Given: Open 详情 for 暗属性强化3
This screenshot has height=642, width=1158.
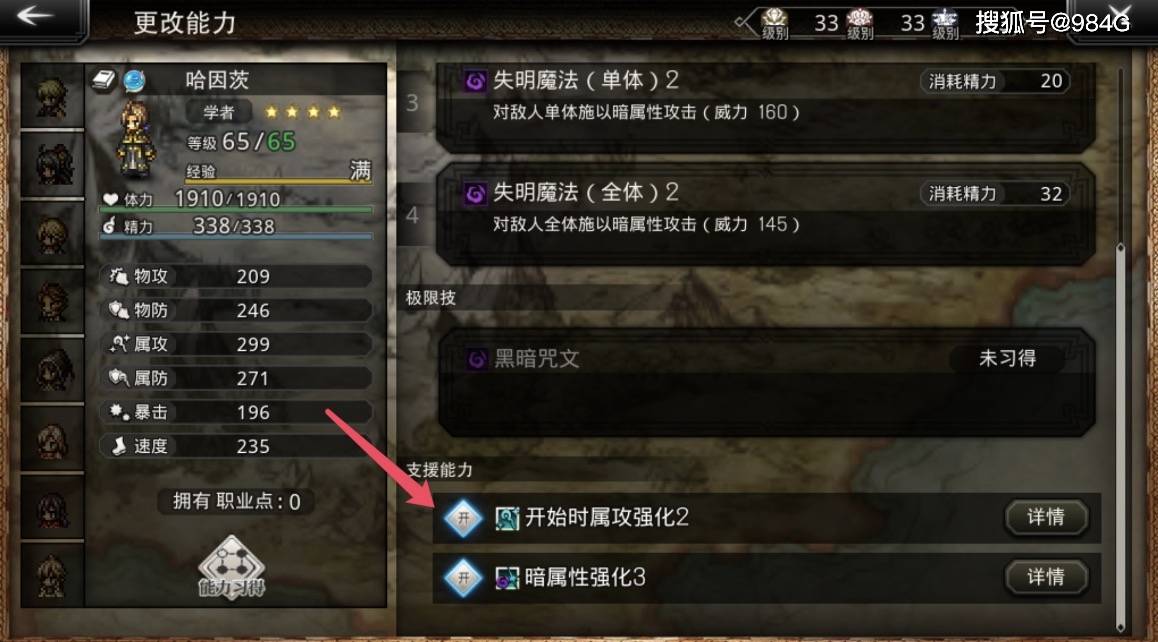Looking at the screenshot, I should 1046,577.
